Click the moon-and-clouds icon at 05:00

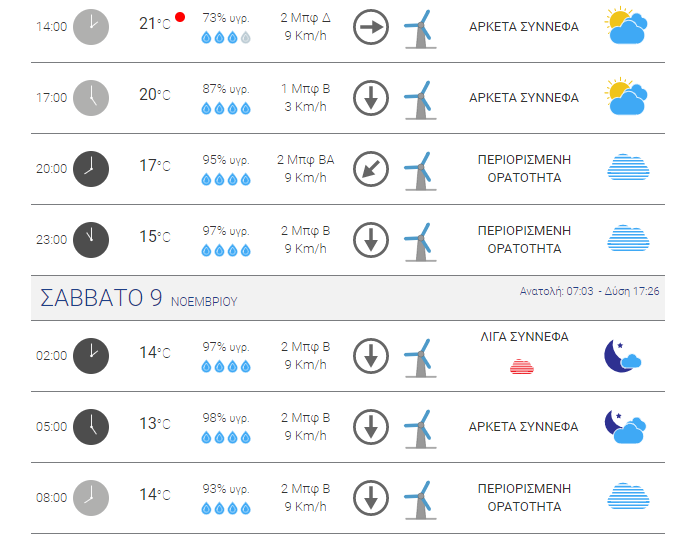[x=625, y=426]
